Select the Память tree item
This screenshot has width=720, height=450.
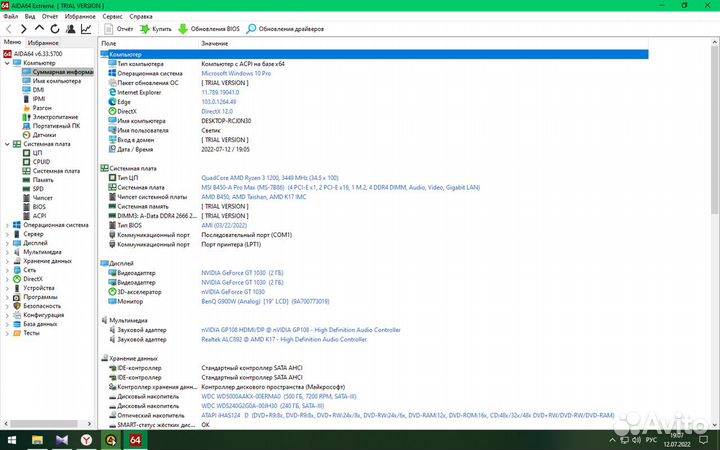click(x=38, y=180)
